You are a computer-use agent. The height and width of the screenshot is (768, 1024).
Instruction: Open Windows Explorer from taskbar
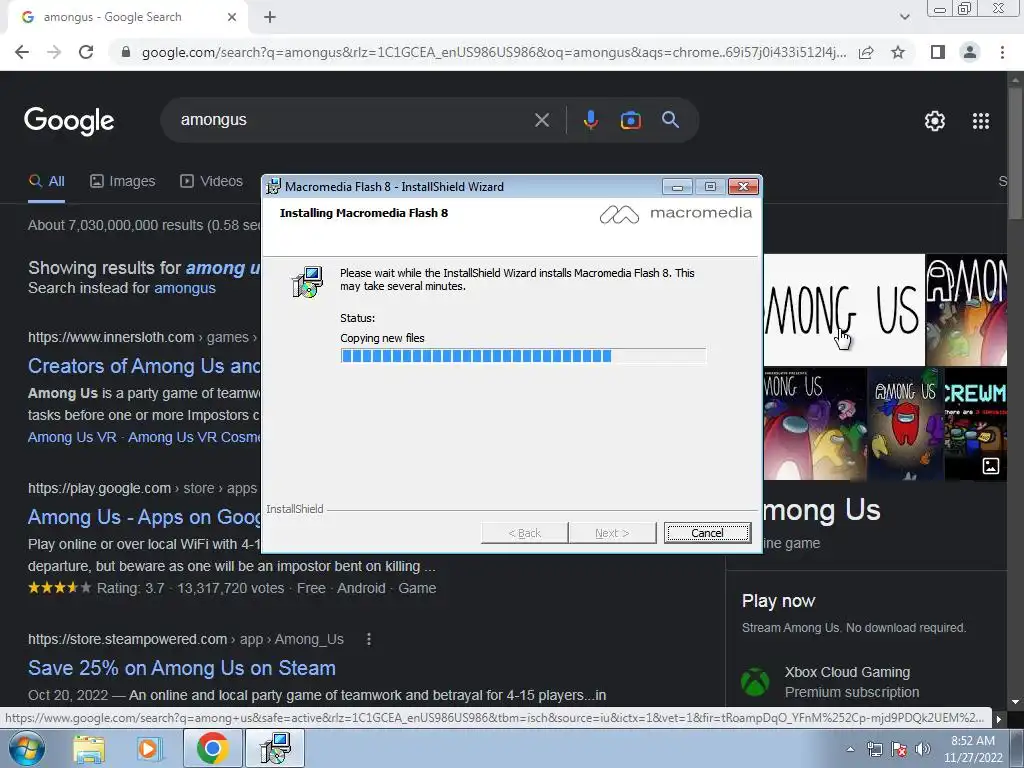pyautogui.click(x=88, y=748)
